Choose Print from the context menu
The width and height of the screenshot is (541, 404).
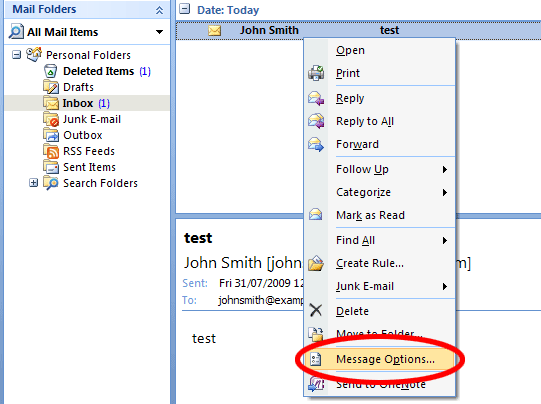[x=380, y=73]
